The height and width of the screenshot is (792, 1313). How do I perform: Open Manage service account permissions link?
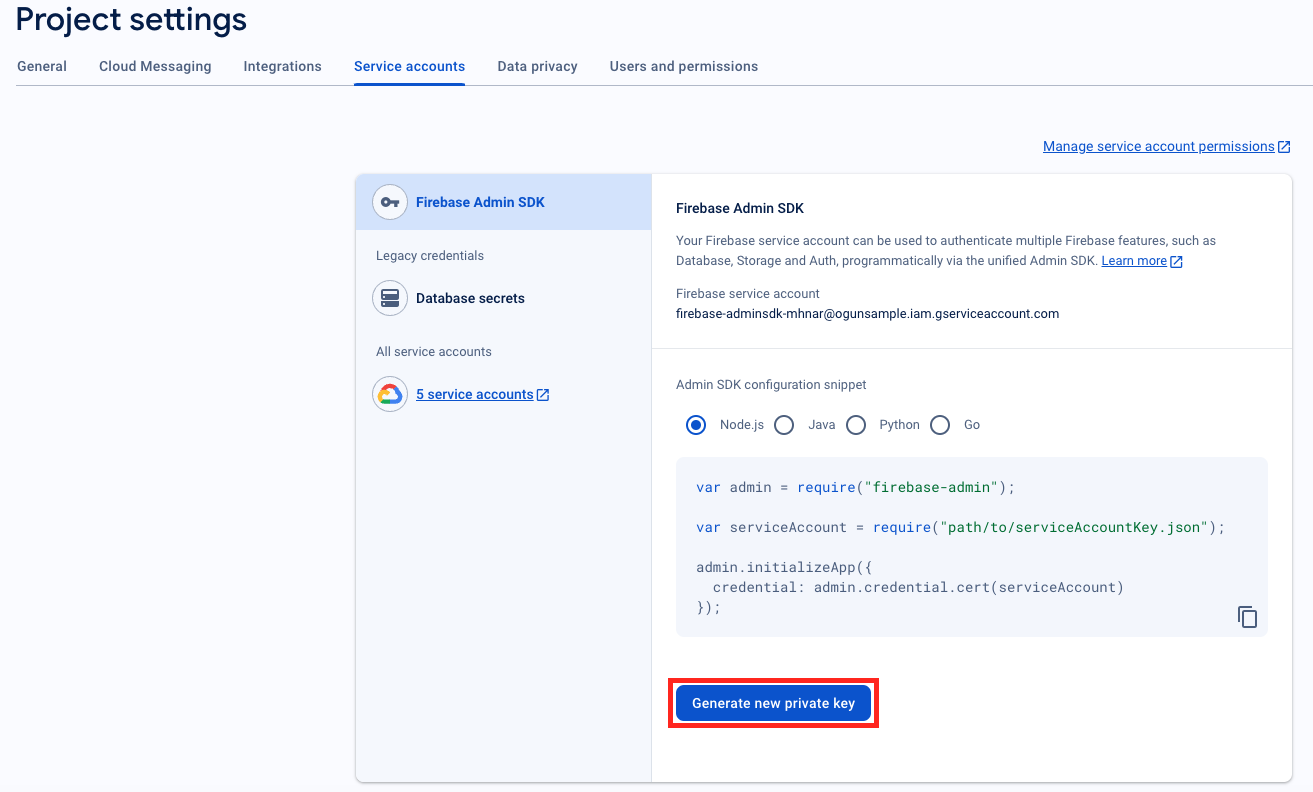1158,146
